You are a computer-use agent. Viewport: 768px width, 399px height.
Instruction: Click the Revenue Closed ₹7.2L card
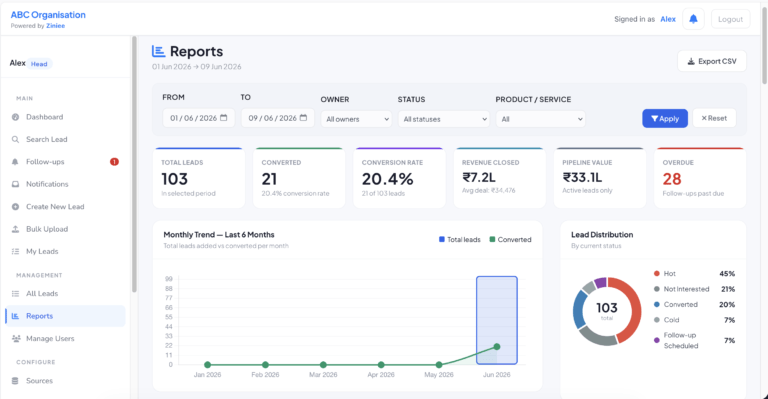pyautogui.click(x=500, y=178)
